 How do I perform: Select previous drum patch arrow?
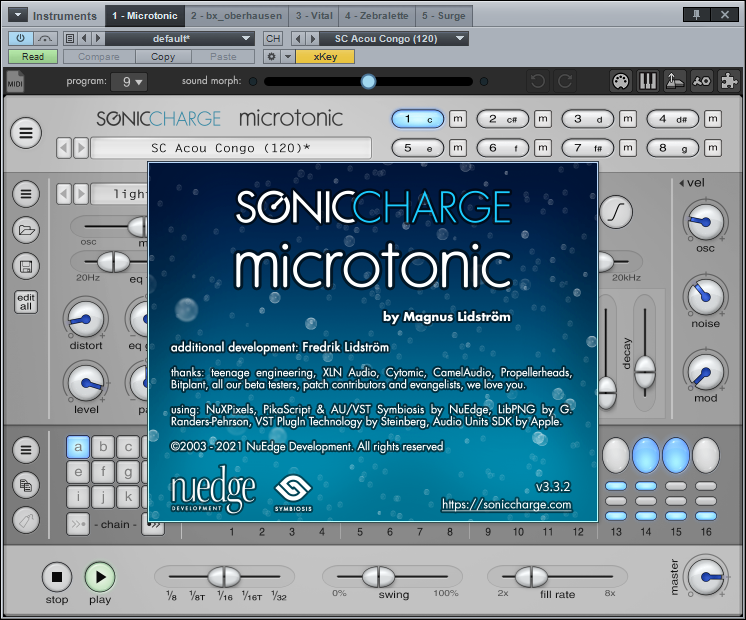click(64, 194)
